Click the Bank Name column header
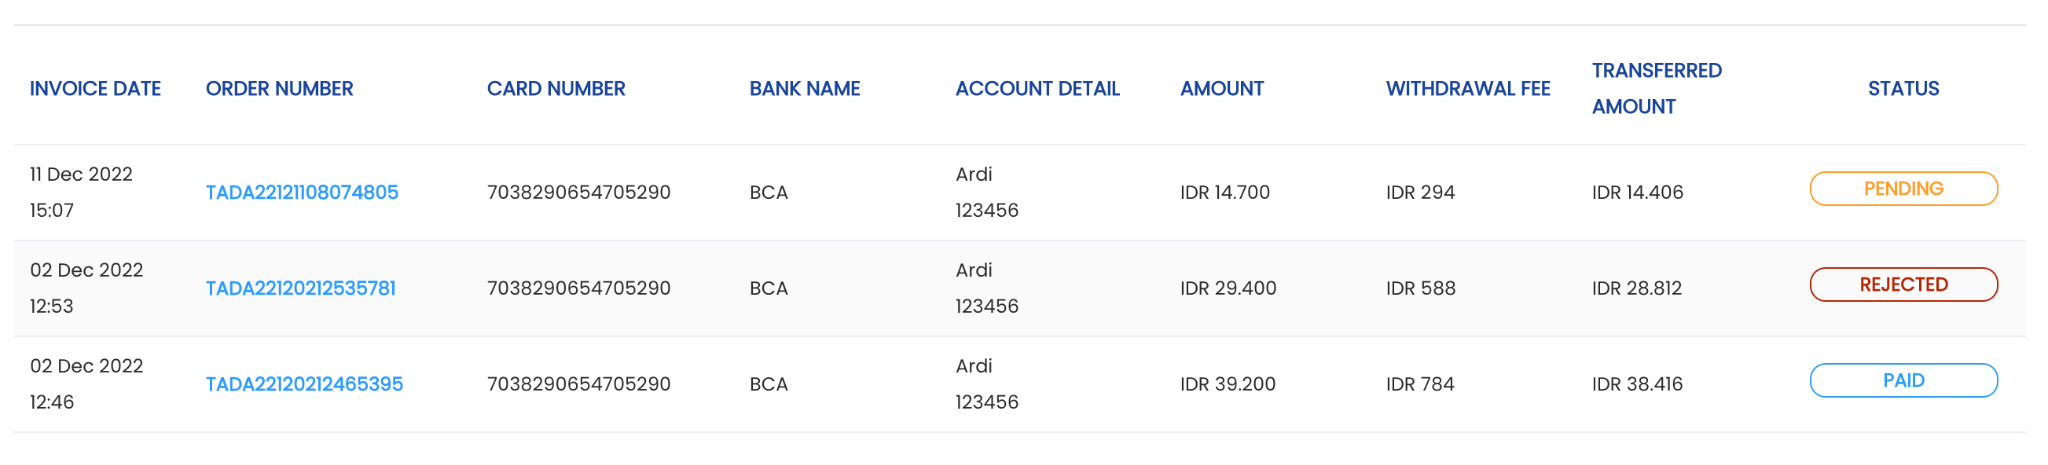 pyautogui.click(x=805, y=89)
